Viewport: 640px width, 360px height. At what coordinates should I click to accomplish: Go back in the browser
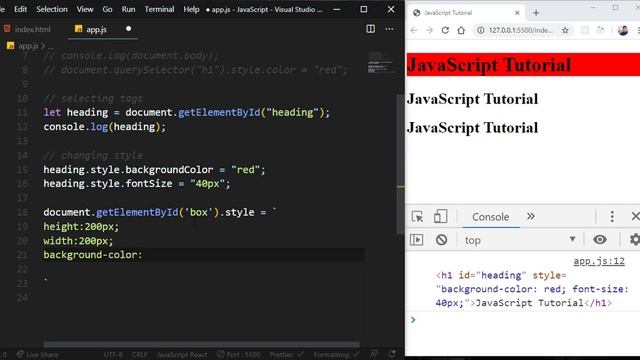click(414, 30)
